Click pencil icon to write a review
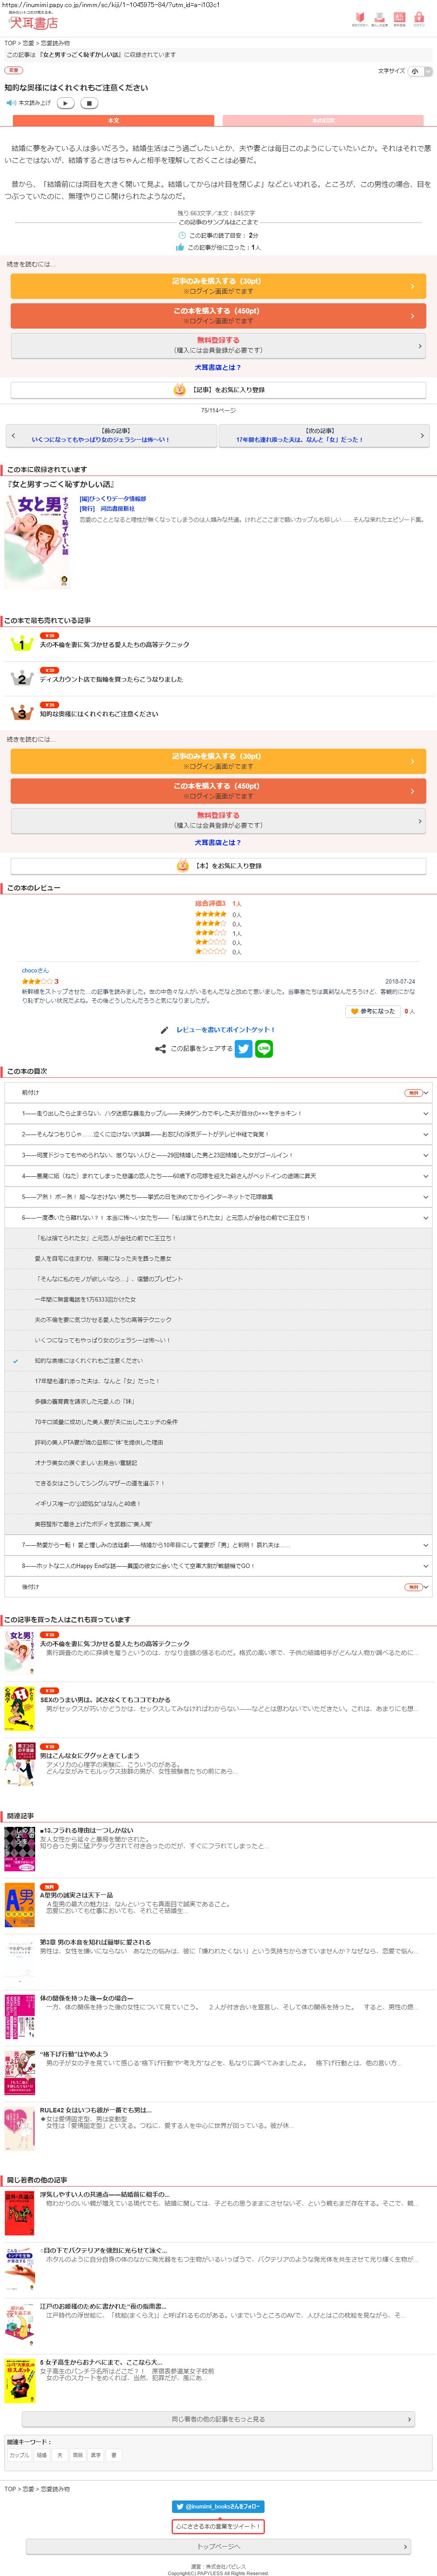The height and width of the screenshot is (2576, 437). [x=164, y=1029]
